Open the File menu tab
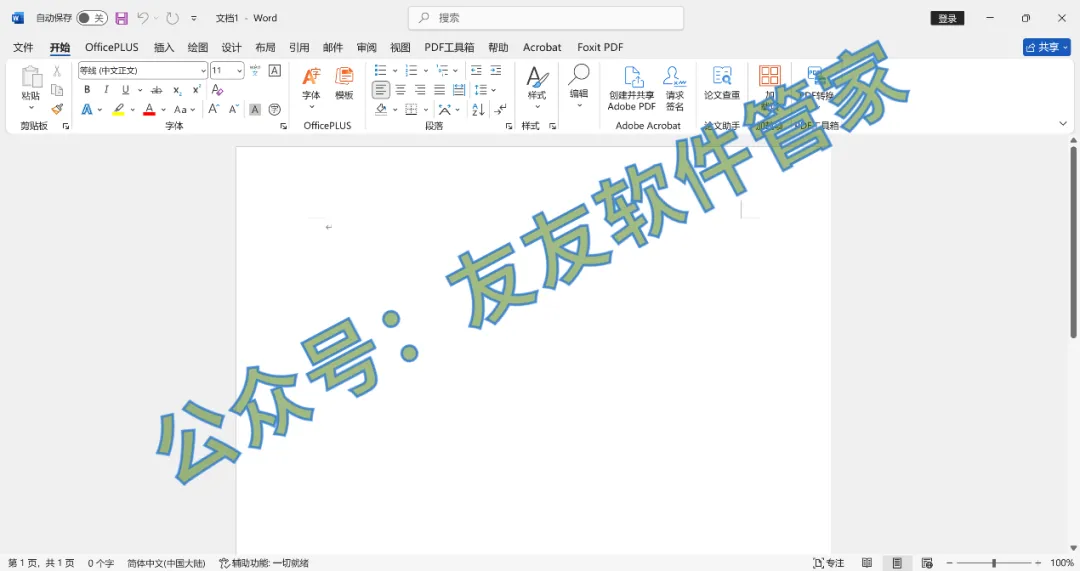 pyautogui.click(x=23, y=48)
